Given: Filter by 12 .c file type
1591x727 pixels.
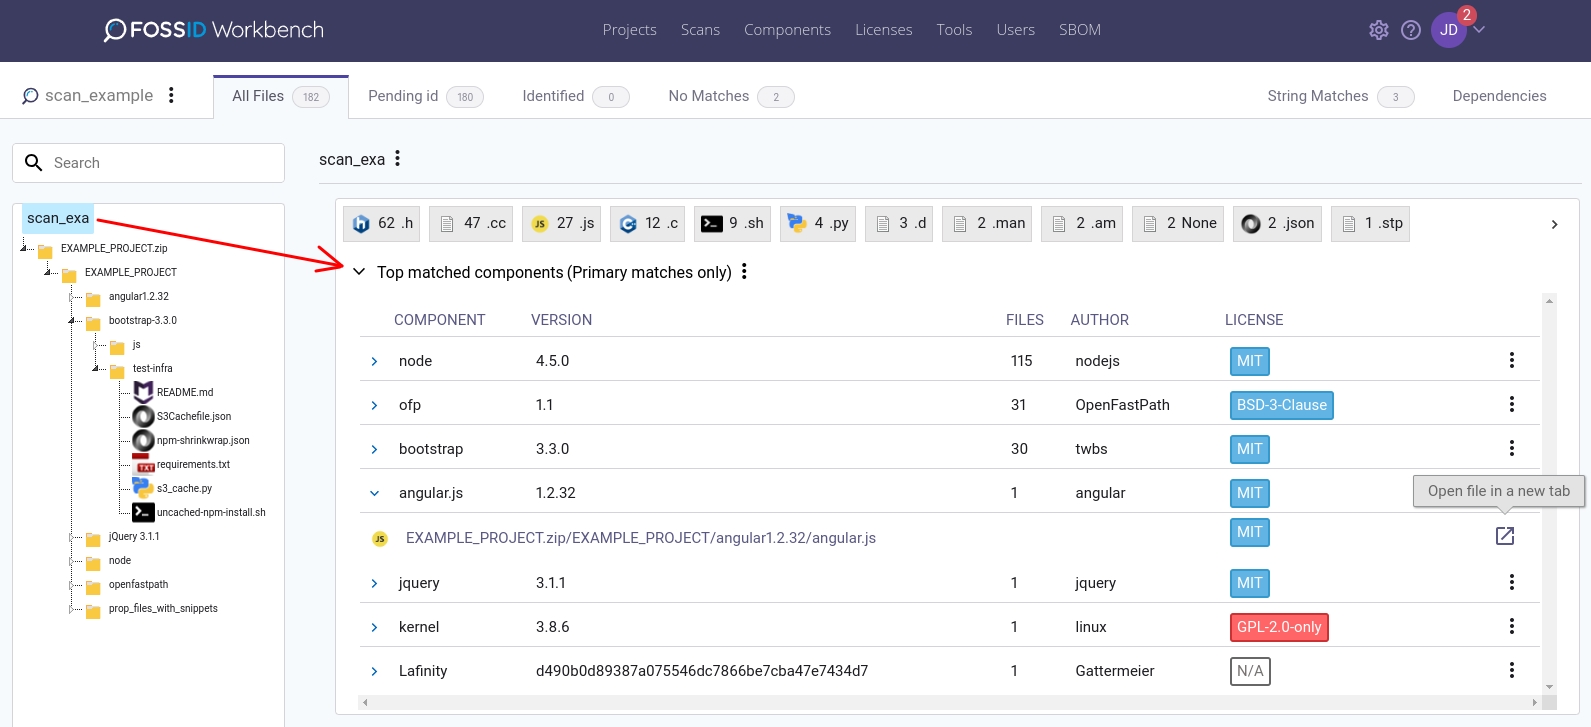Looking at the screenshot, I should (648, 223).
